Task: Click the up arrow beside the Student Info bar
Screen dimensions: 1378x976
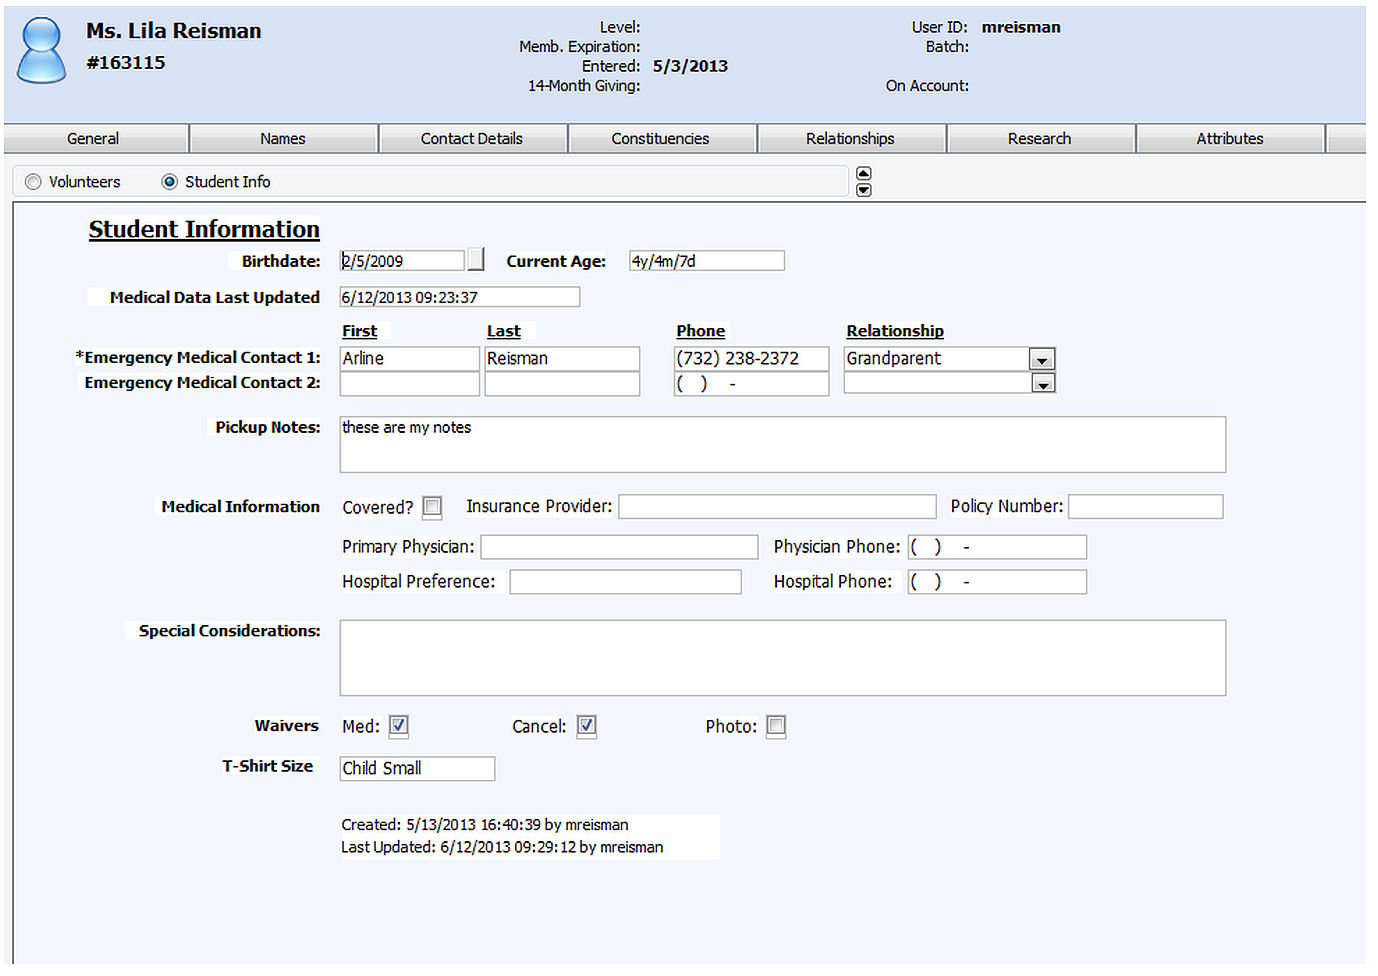Action: [x=864, y=173]
